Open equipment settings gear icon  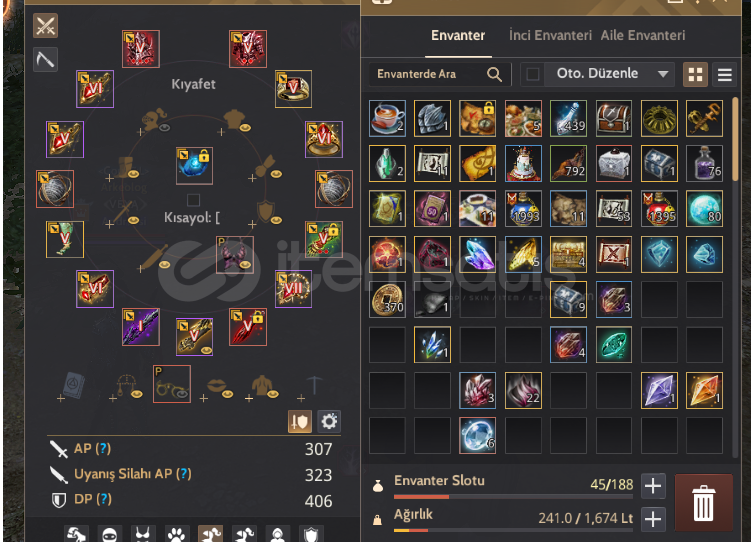(x=329, y=421)
